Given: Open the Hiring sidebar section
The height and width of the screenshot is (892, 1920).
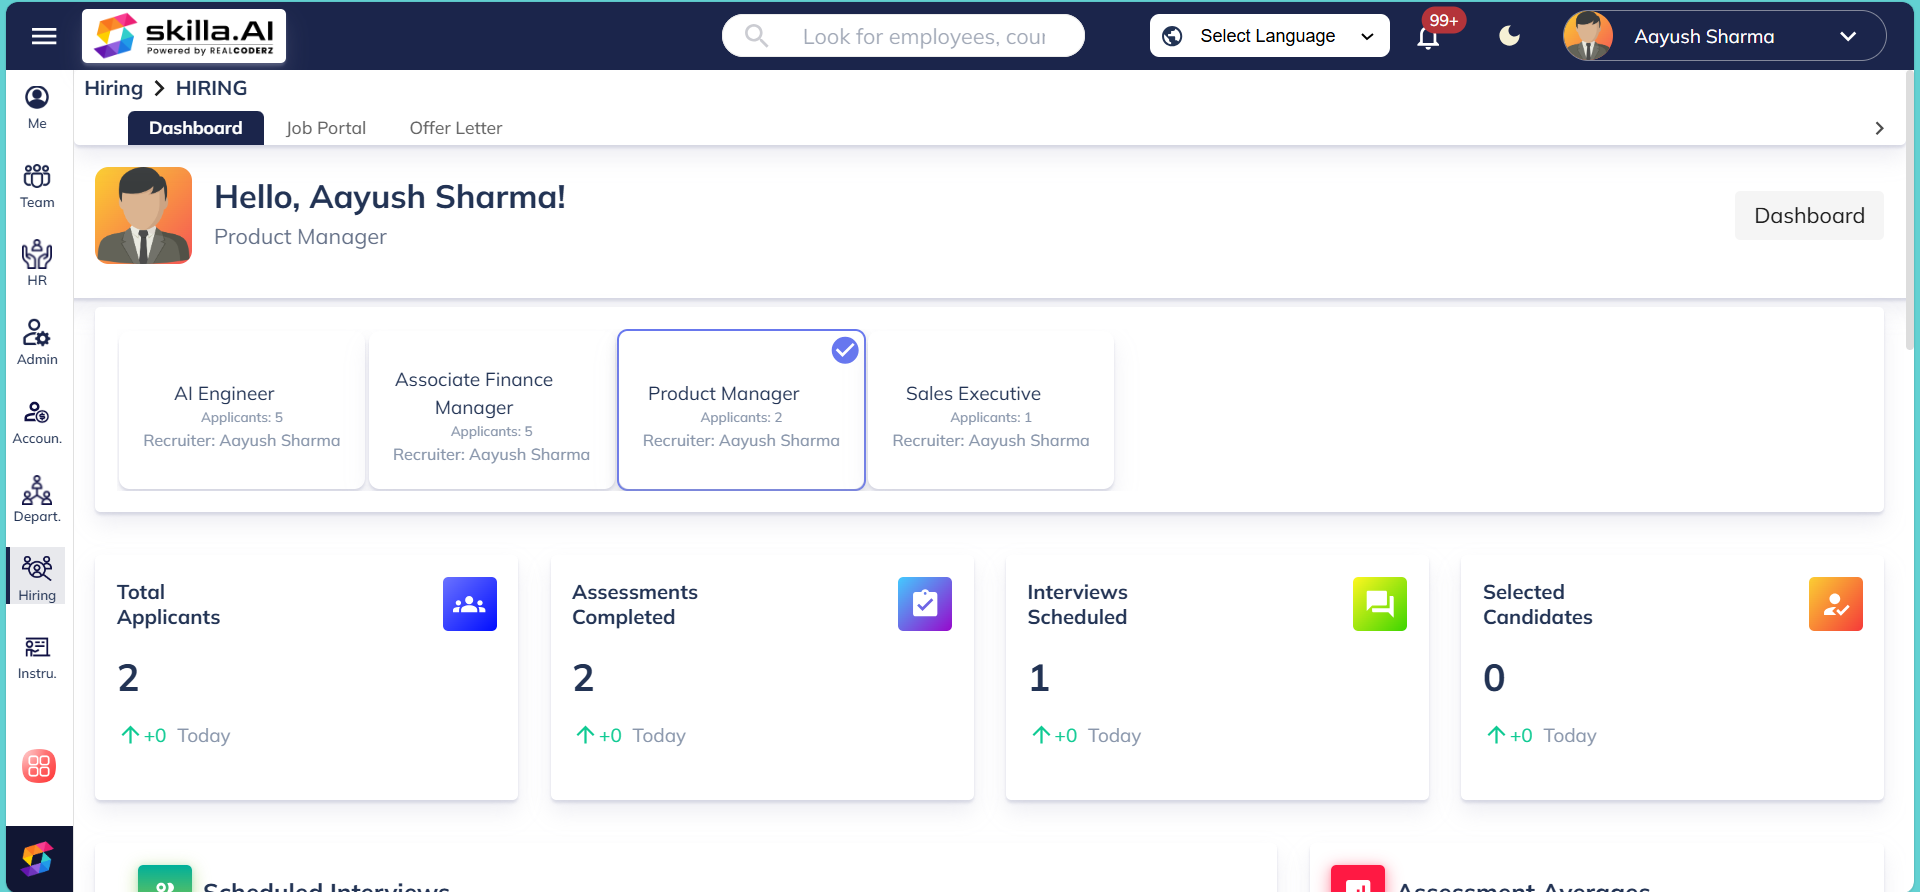Looking at the screenshot, I should pos(37,578).
